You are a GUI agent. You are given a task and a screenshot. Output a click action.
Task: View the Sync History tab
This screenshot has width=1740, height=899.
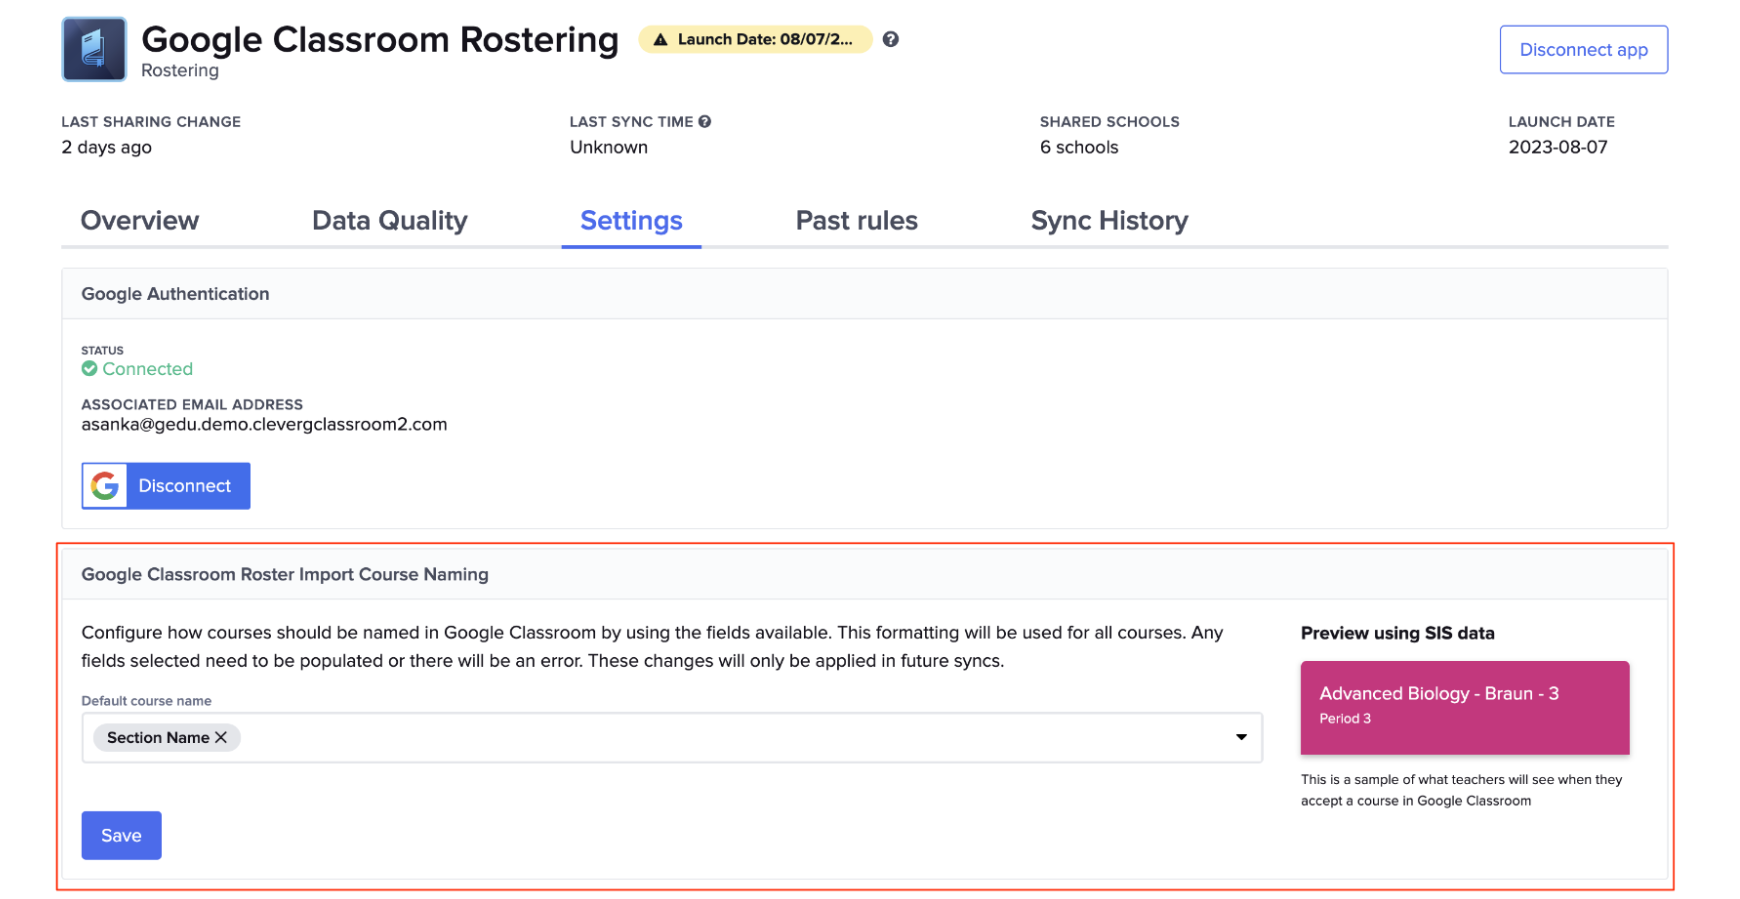click(1110, 220)
